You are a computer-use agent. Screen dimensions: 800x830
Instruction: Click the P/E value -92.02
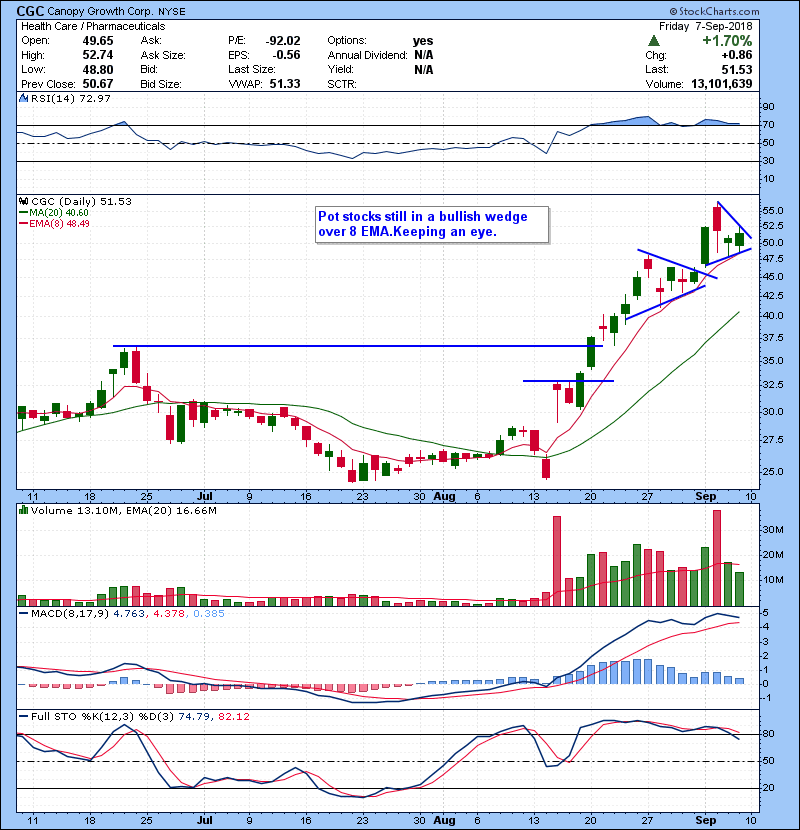click(283, 41)
